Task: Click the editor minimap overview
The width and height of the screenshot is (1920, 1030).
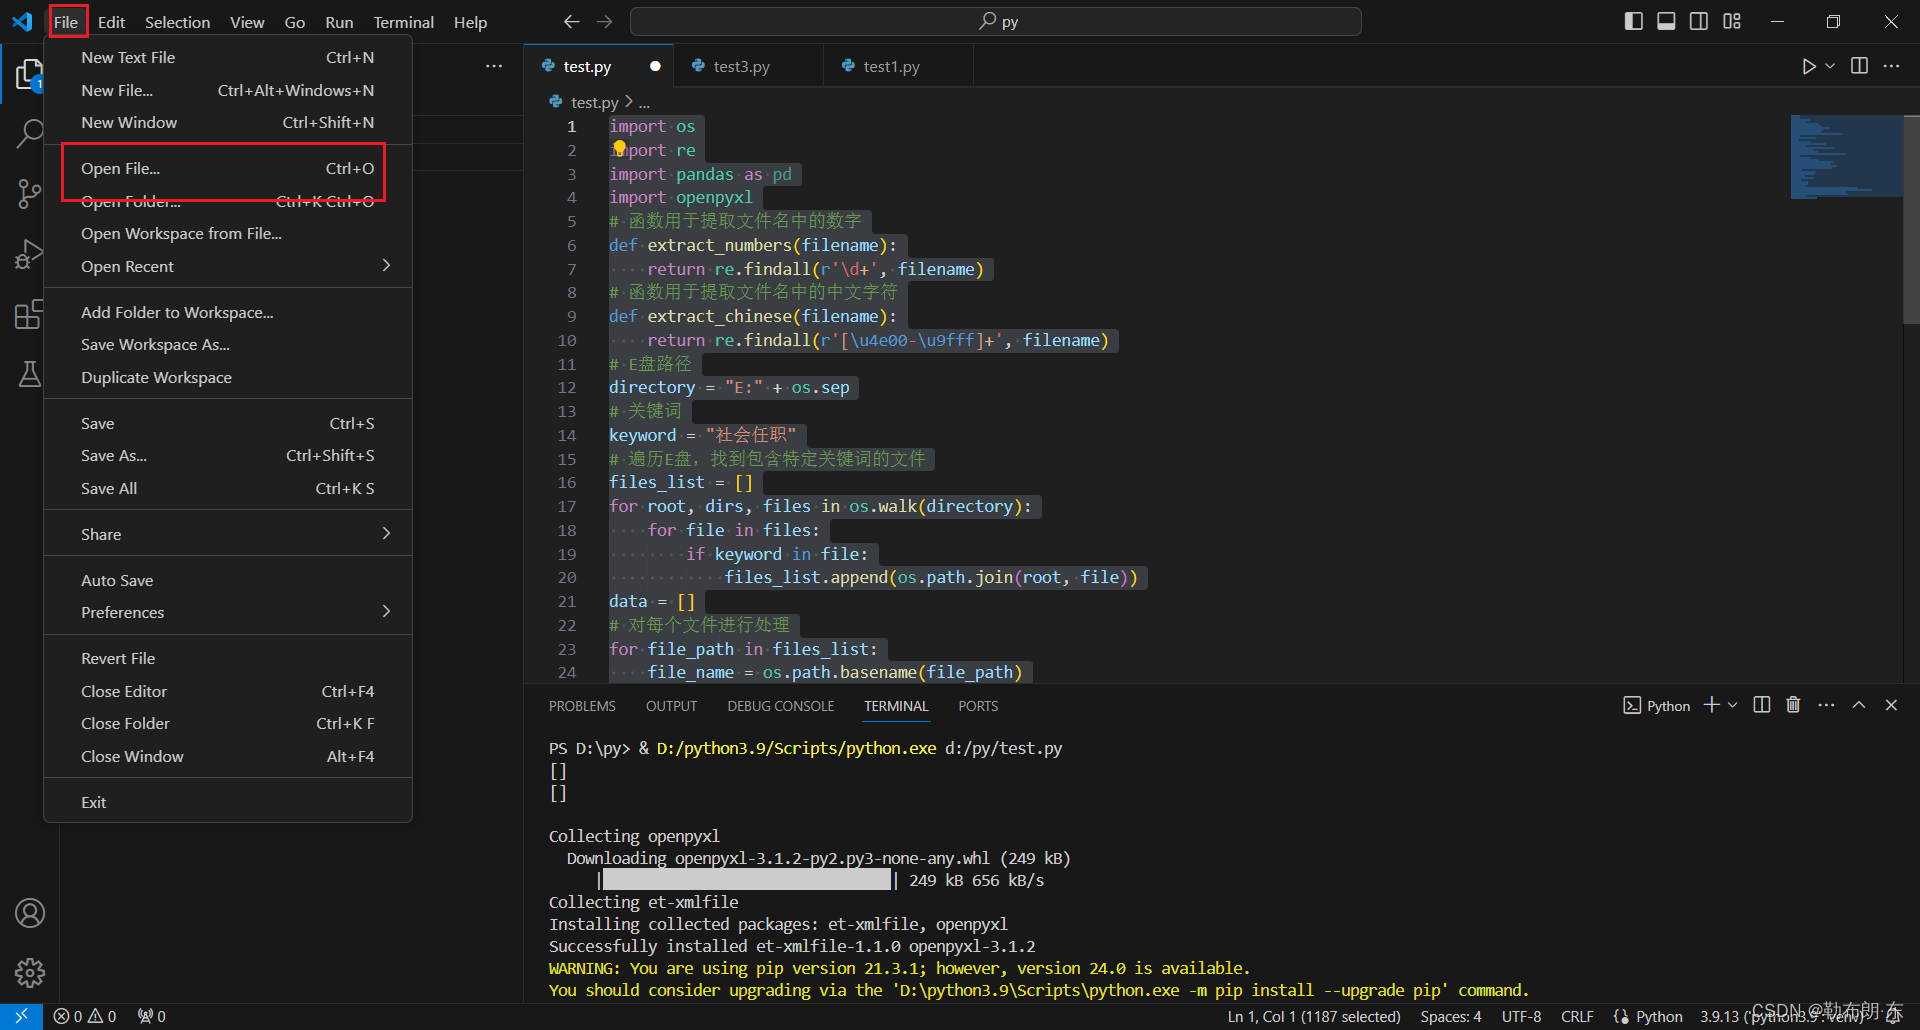Action: coord(1846,157)
